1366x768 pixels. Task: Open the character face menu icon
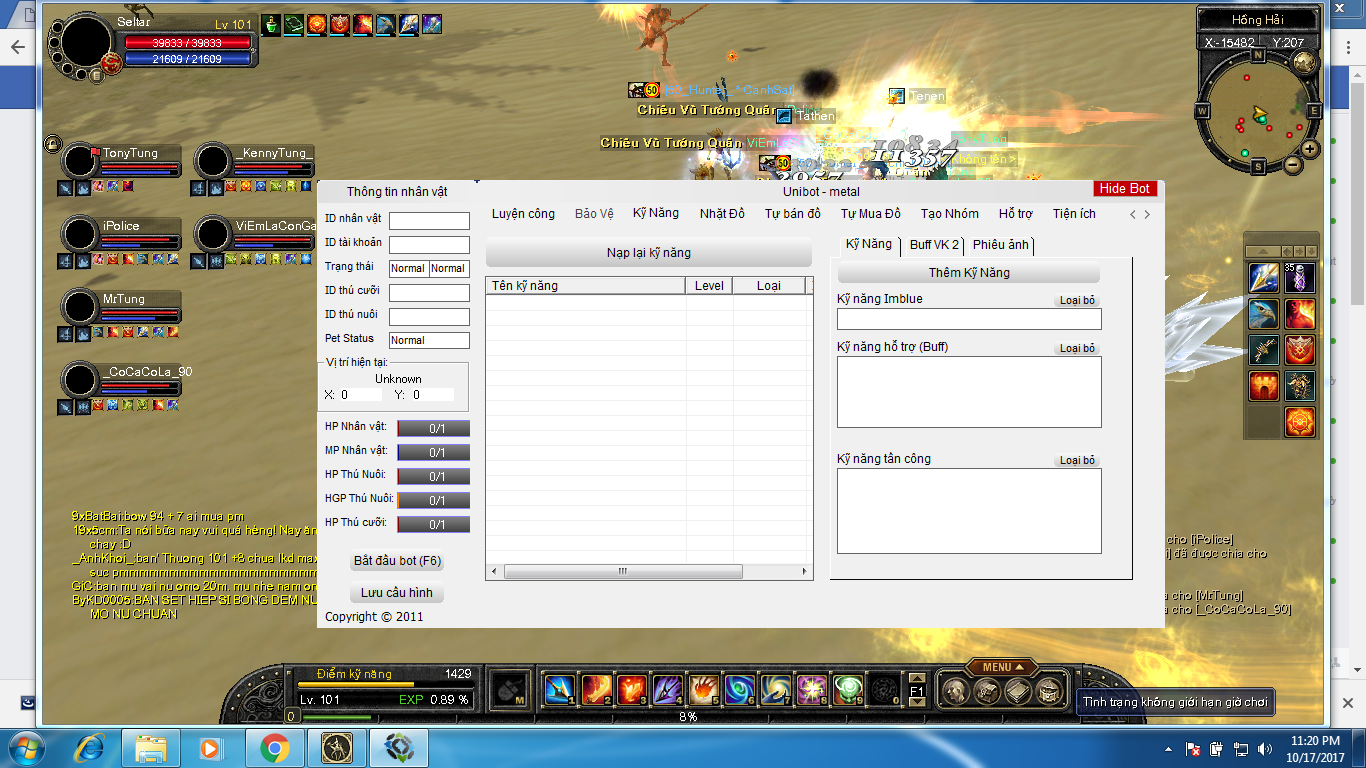point(957,691)
